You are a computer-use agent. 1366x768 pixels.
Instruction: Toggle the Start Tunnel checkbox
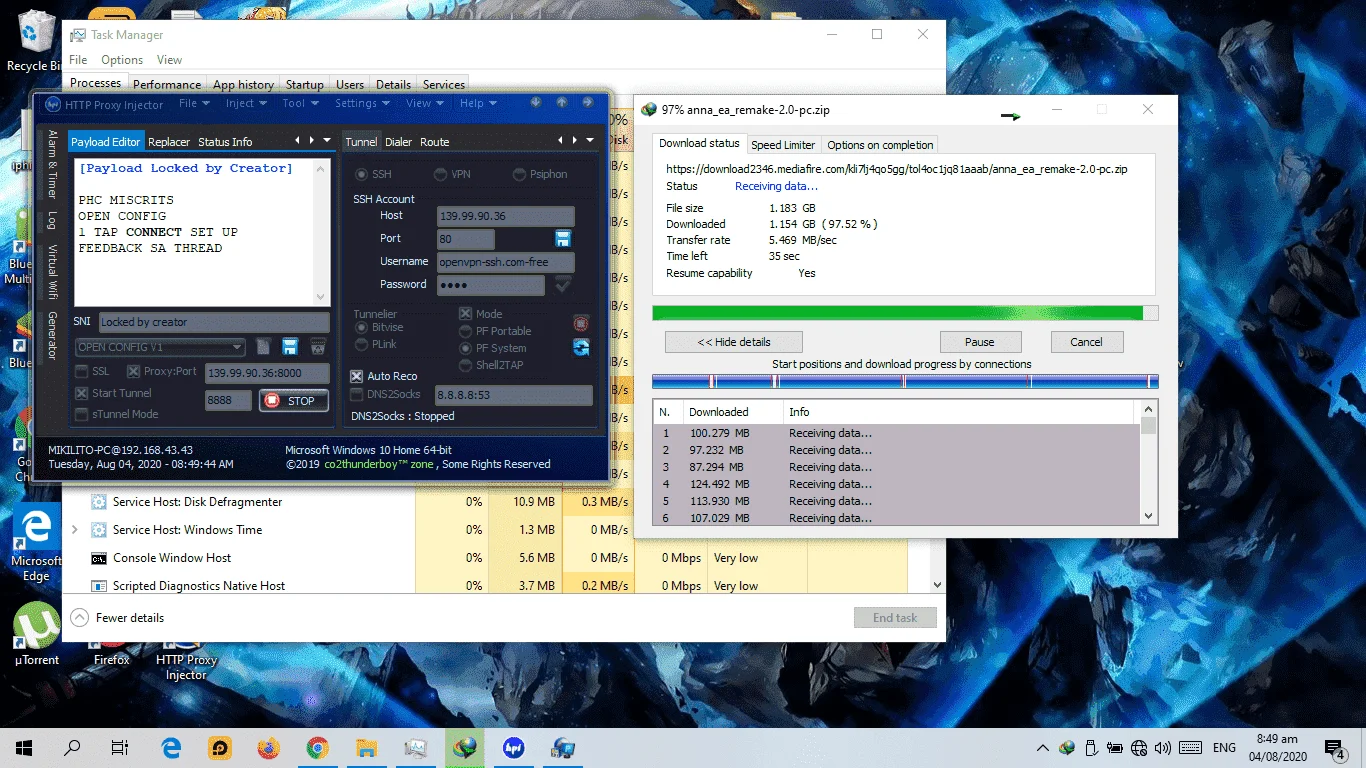(x=114, y=393)
